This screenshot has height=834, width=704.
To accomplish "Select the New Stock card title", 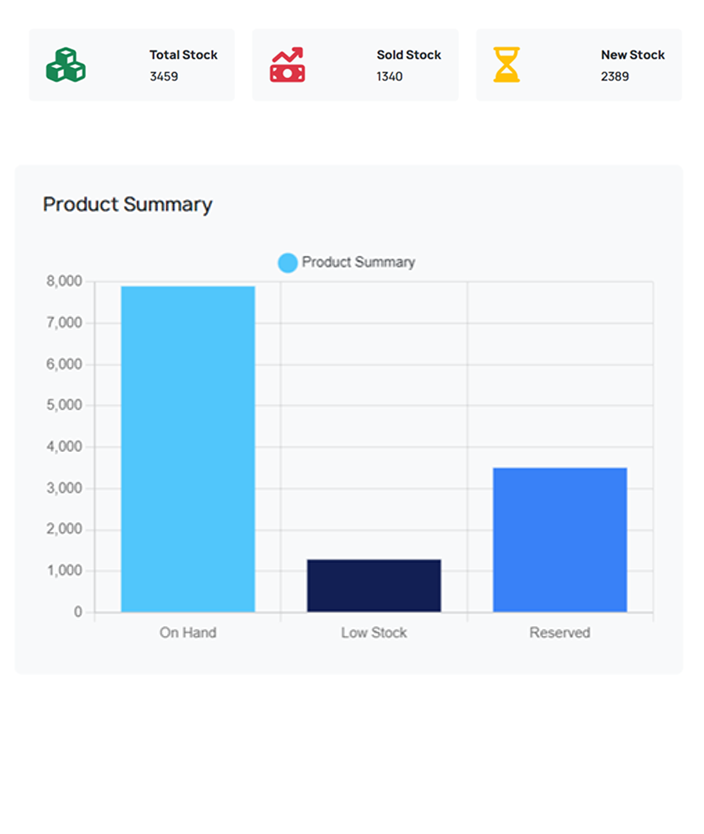I will [632, 55].
